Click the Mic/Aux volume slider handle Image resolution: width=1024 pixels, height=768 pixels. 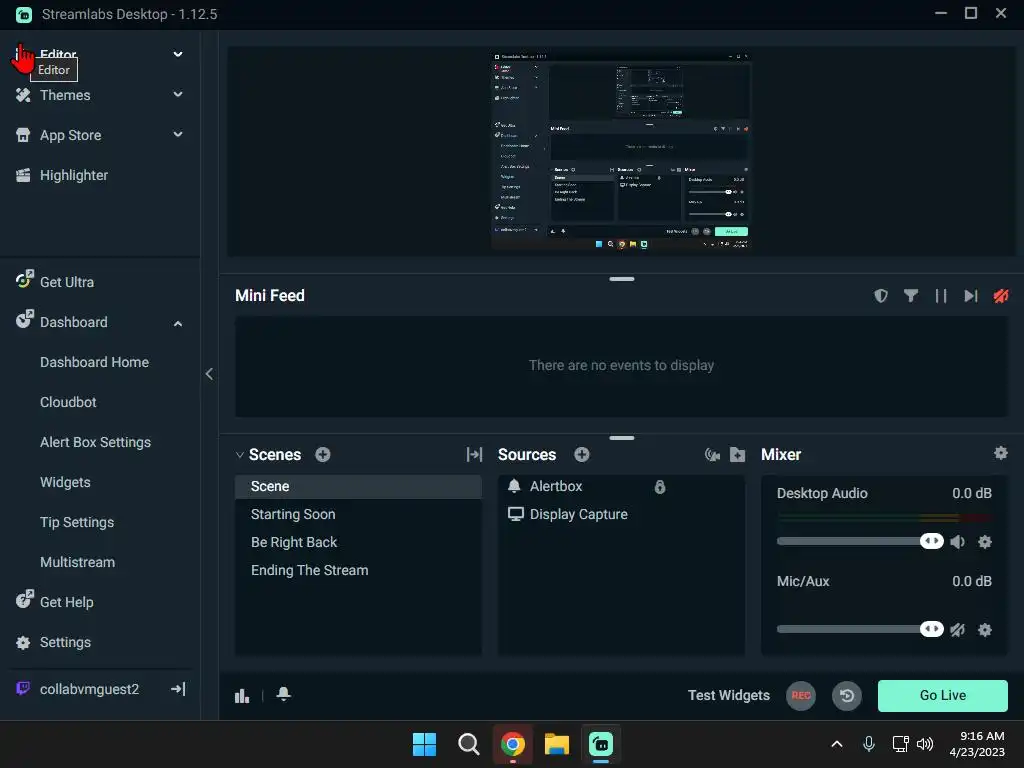click(932, 629)
